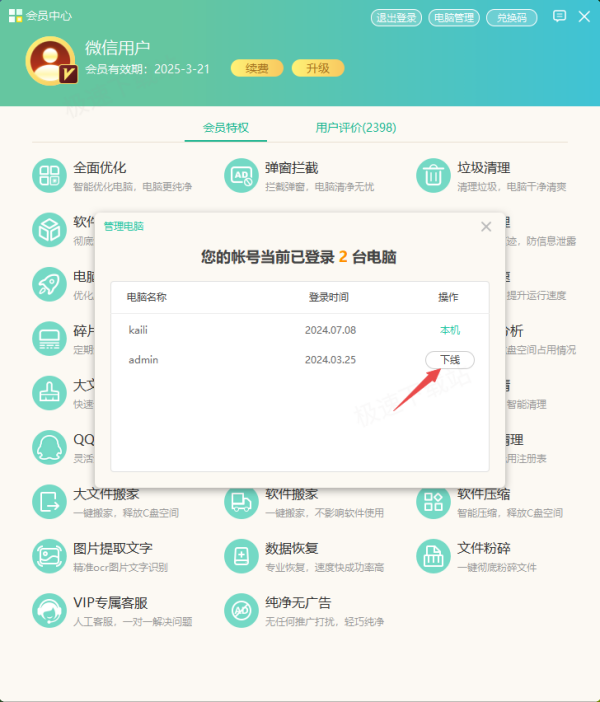Viewport: 600px width, 702px height.
Task: Open the 文件粉碎 shredder icon
Action: coord(433,556)
